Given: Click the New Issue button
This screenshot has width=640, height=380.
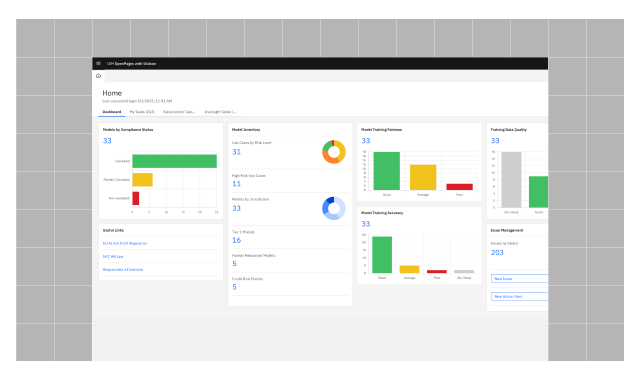Looking at the screenshot, I should [520, 279].
